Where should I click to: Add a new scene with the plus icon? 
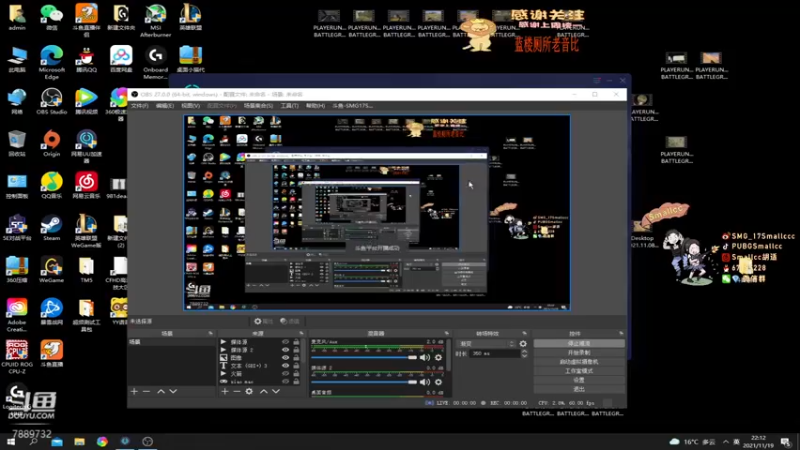coord(134,391)
